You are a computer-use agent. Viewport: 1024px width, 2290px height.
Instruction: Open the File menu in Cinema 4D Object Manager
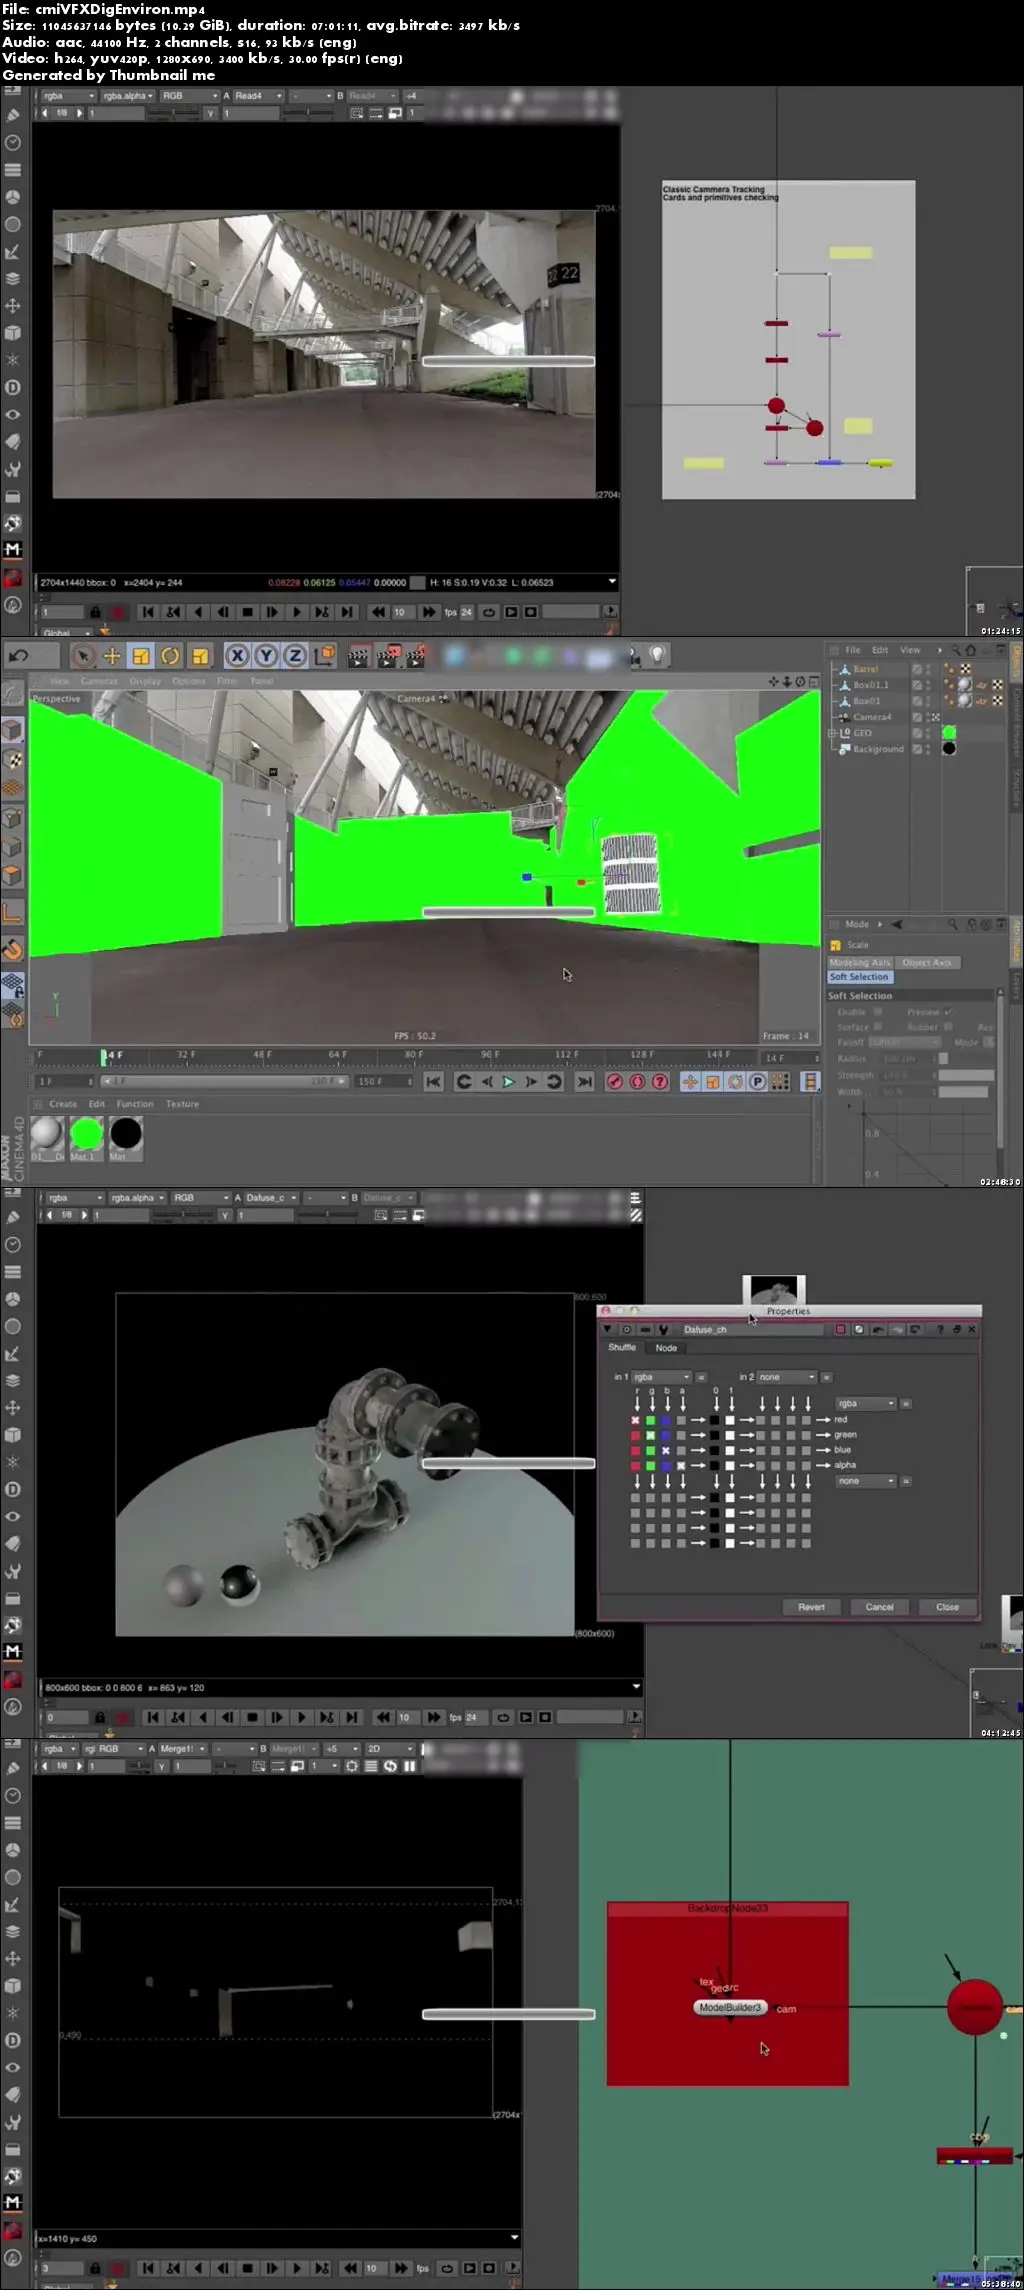pyautogui.click(x=853, y=650)
